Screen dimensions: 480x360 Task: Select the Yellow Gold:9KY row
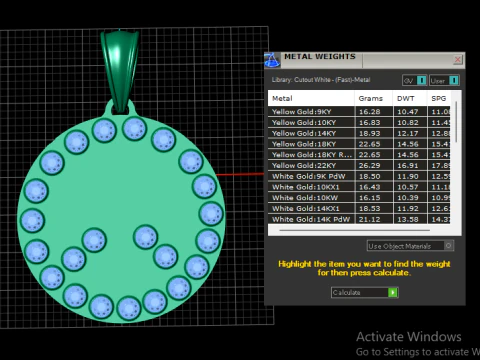tap(359, 112)
